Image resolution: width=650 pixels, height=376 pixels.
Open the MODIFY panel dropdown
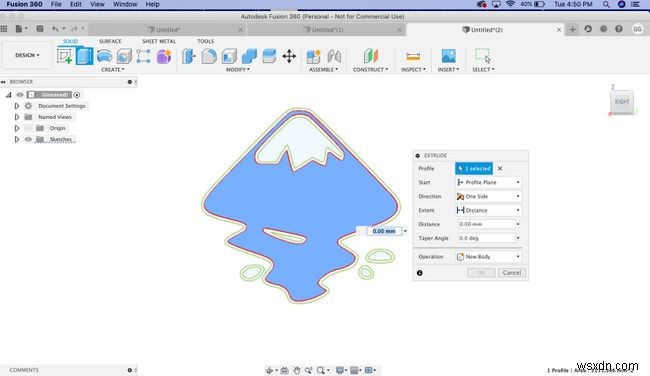pos(238,69)
